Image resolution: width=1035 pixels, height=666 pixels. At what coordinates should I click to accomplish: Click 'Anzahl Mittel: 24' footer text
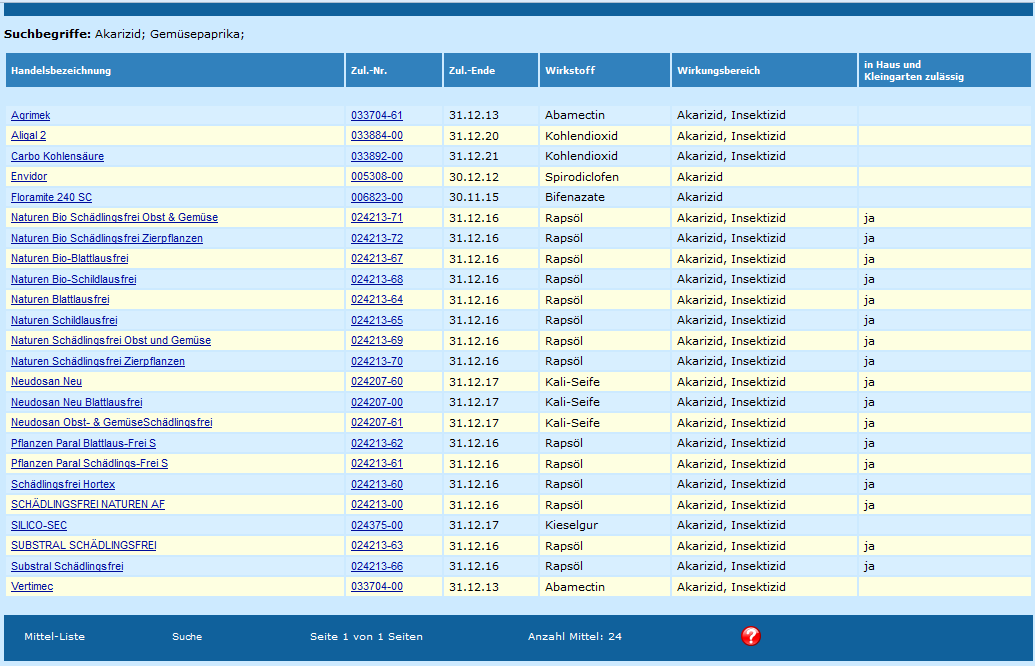point(574,636)
